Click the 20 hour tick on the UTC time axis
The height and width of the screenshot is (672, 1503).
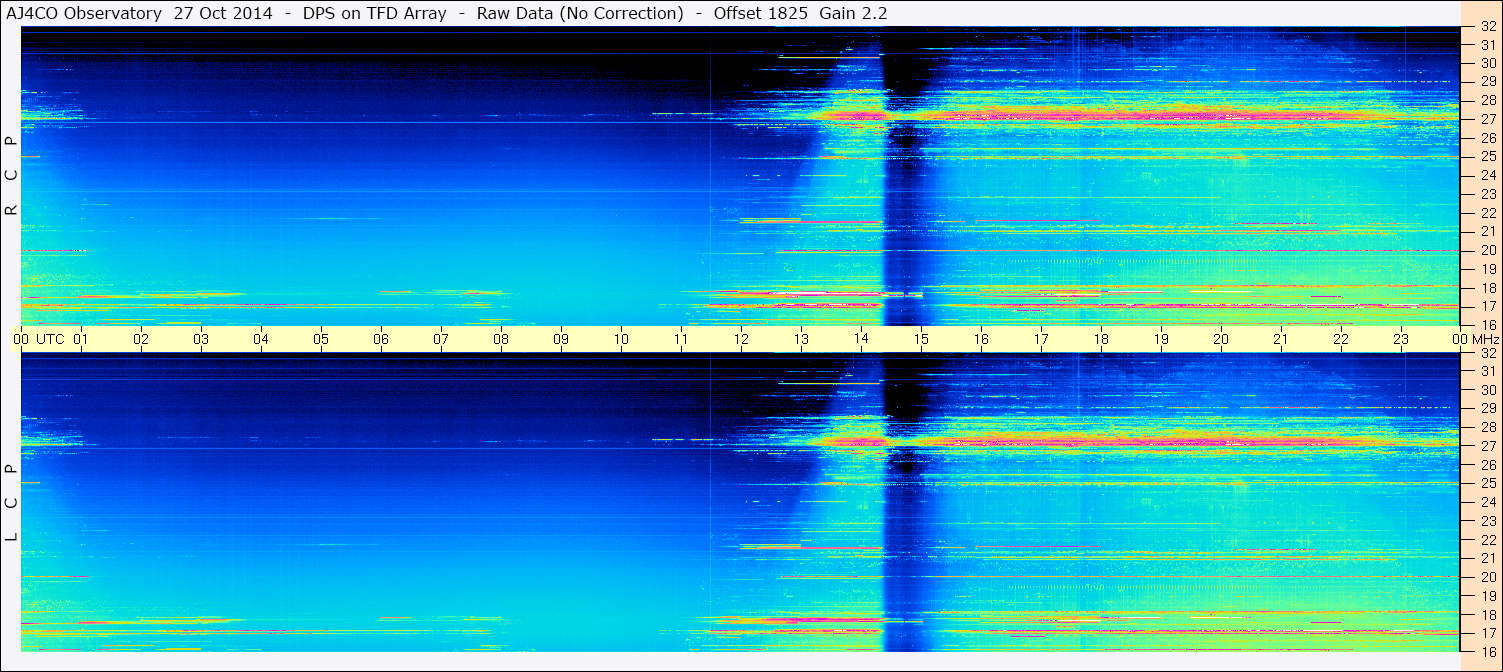point(1221,339)
